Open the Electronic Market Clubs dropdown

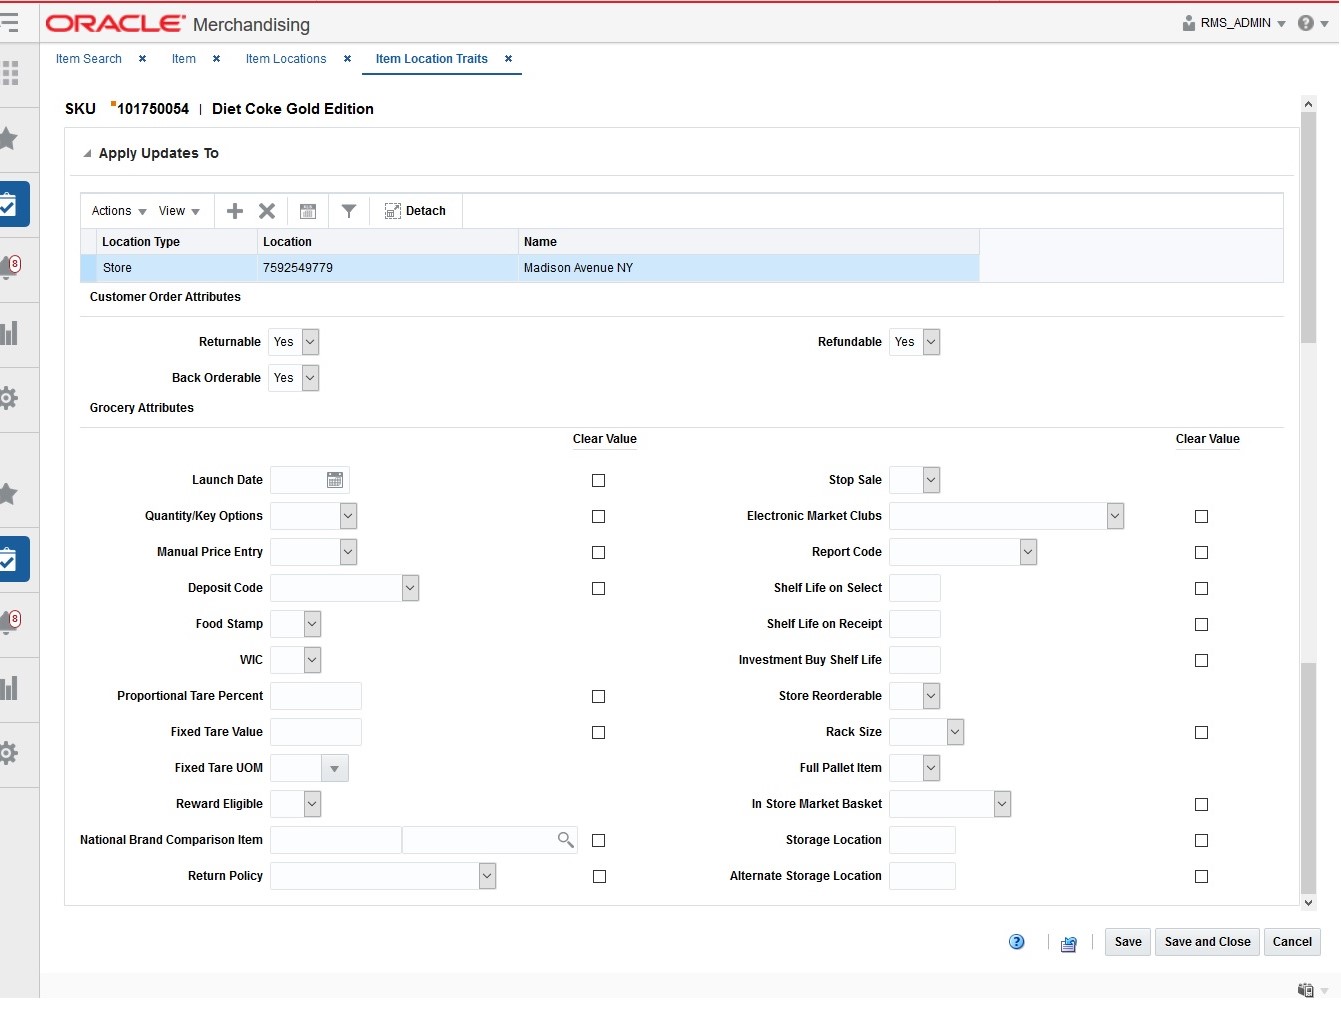[1114, 515]
